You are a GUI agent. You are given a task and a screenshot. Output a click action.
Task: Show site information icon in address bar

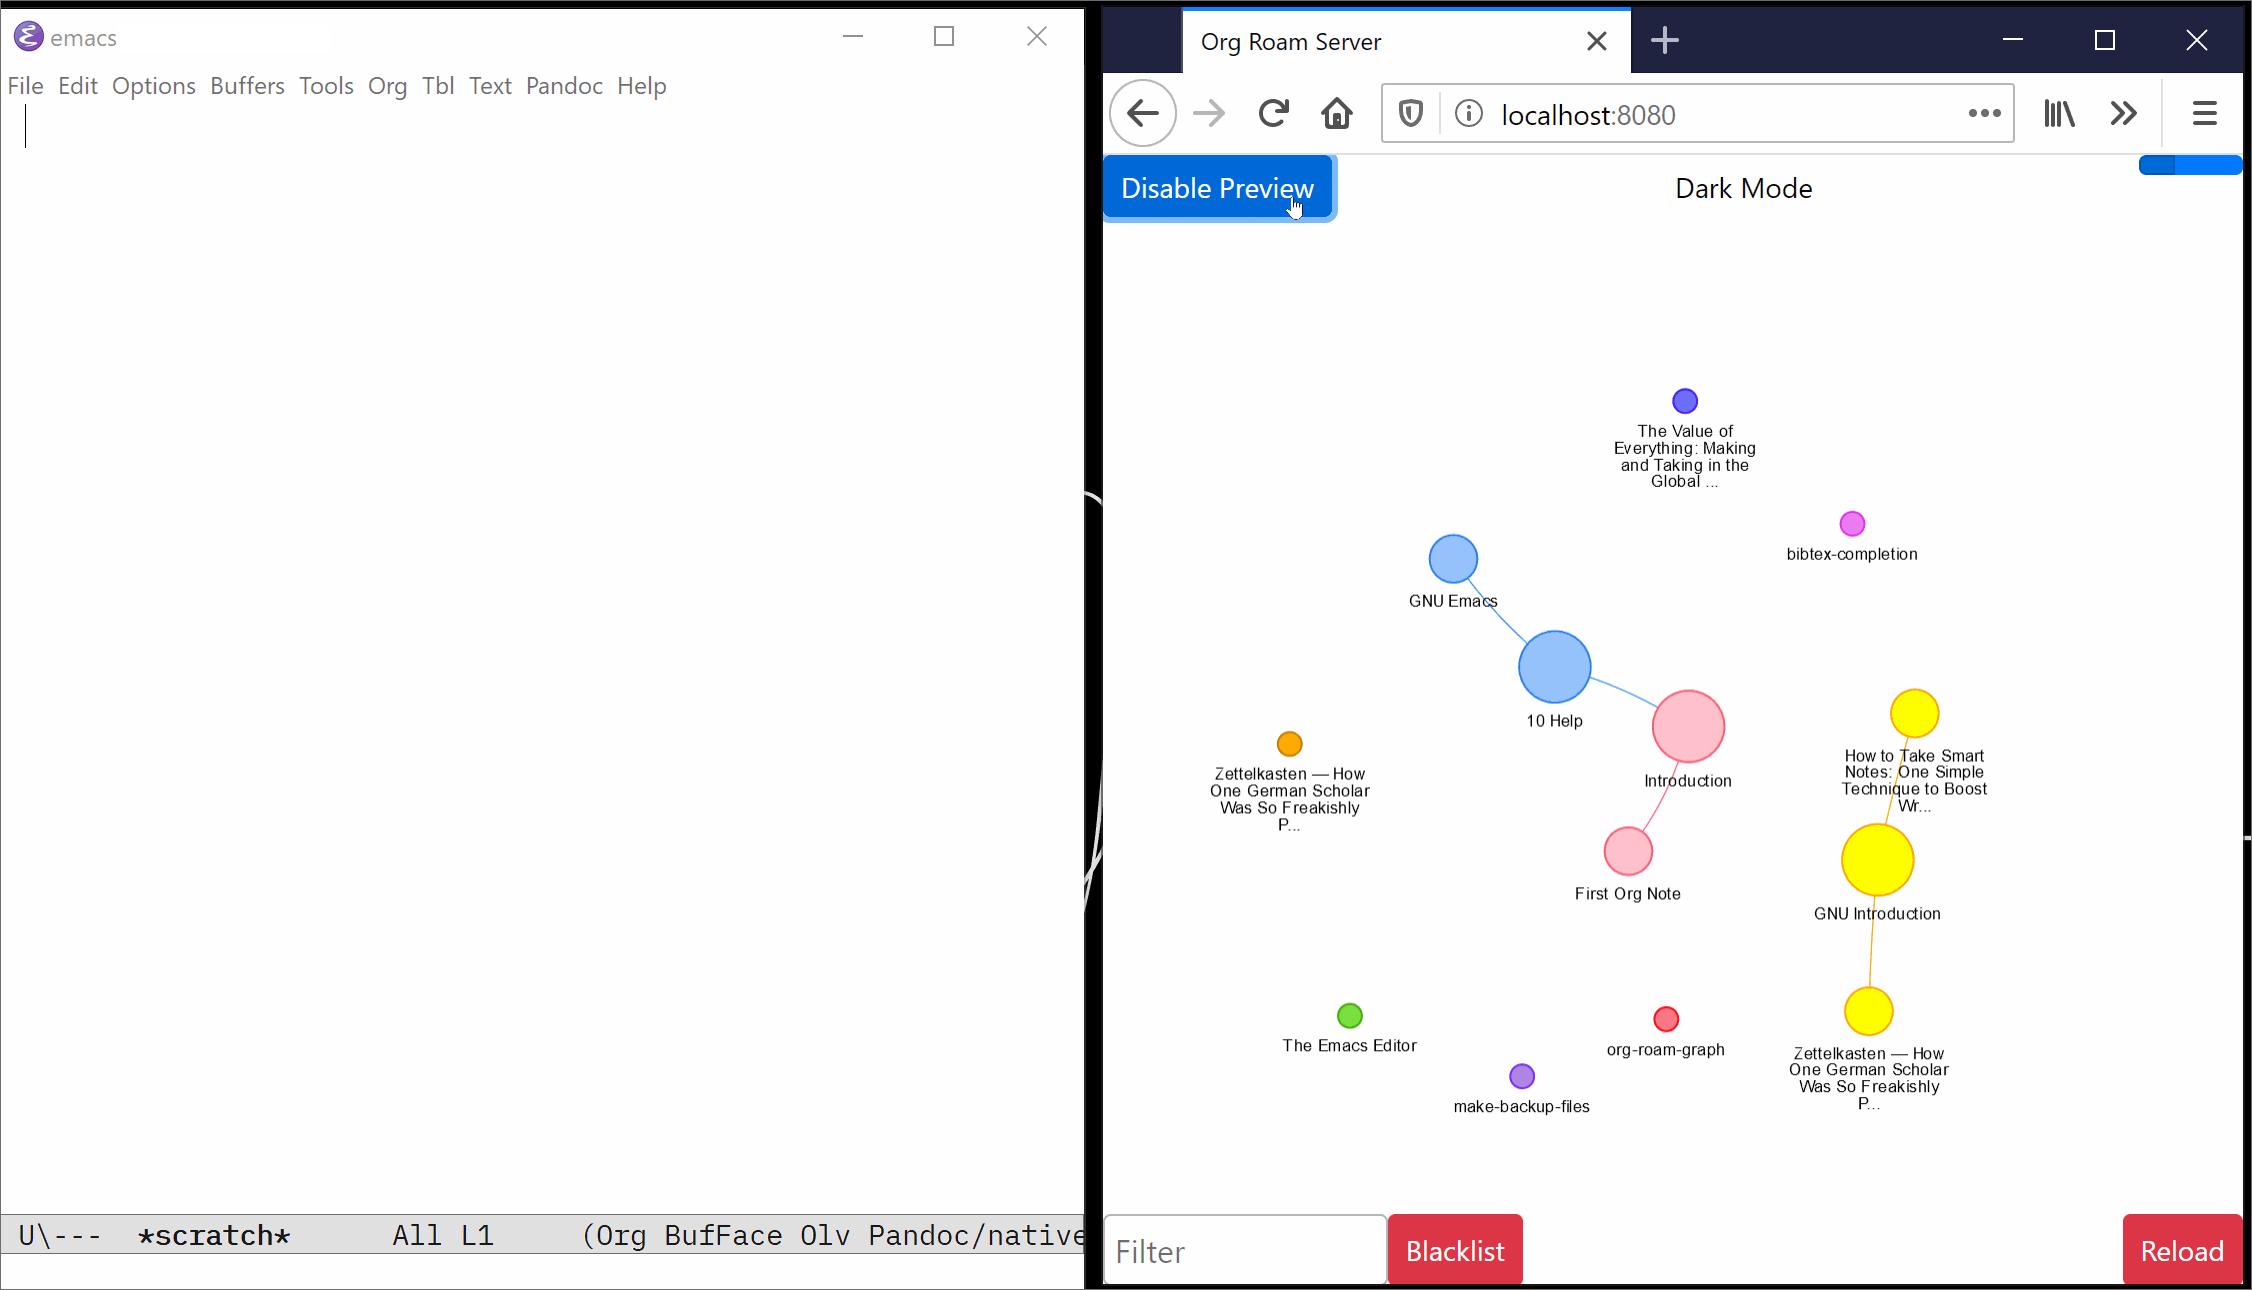pyautogui.click(x=1469, y=114)
